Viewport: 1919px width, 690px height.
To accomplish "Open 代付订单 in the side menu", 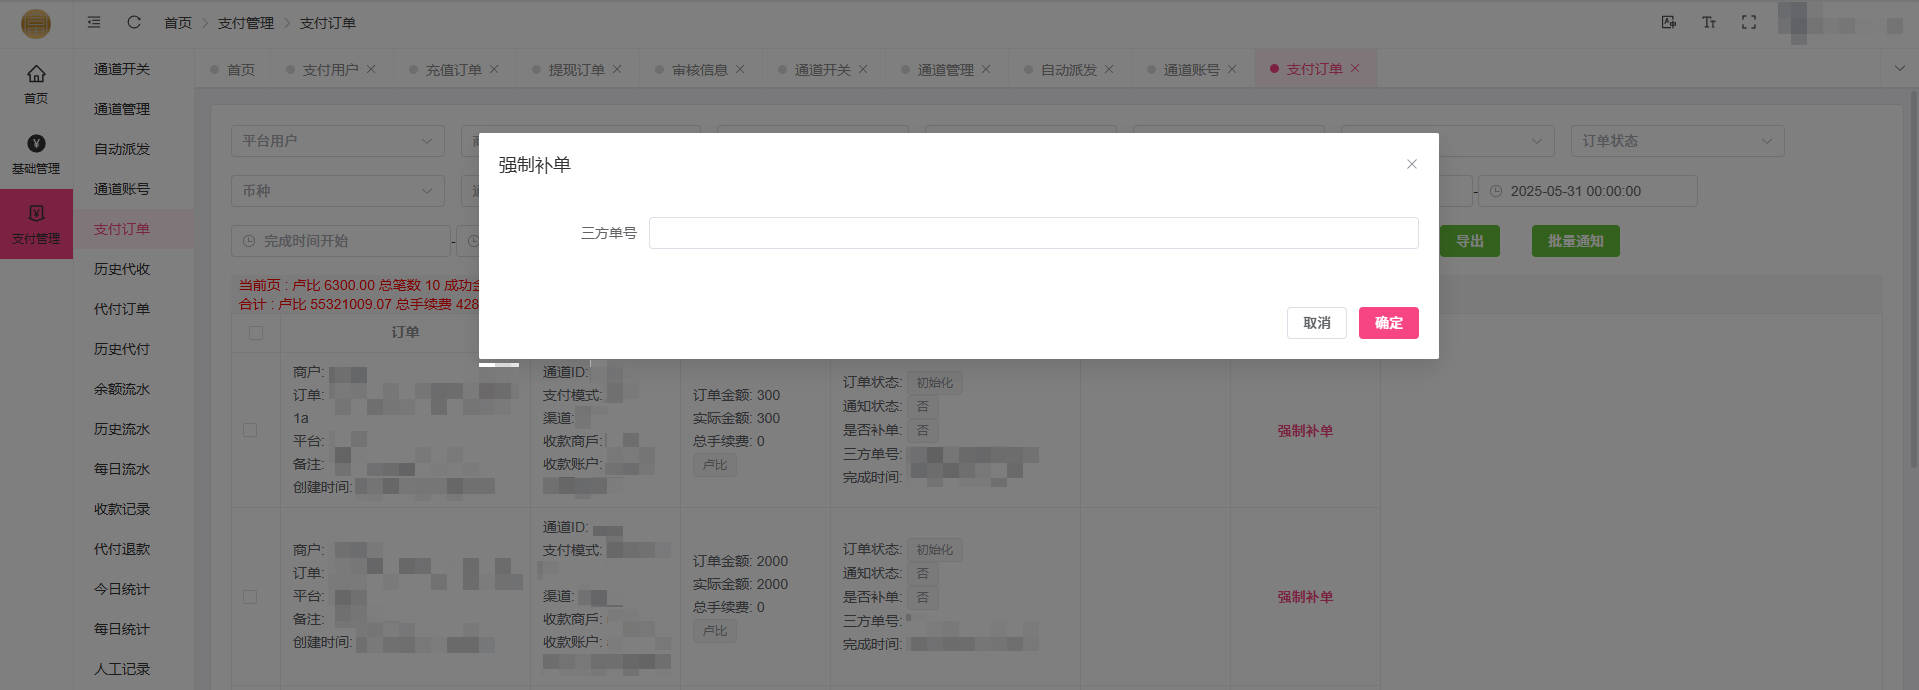I will [122, 309].
